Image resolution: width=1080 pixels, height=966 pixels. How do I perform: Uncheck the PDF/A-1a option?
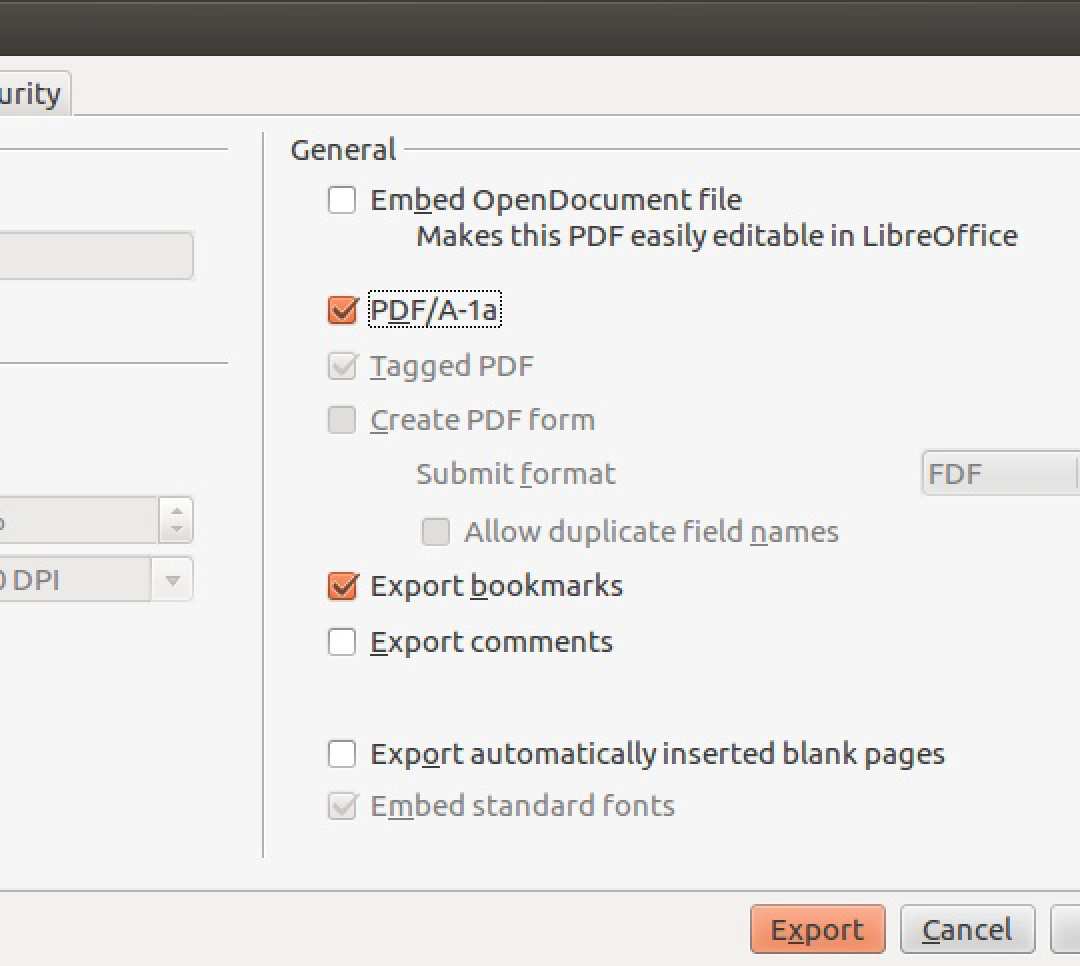343,310
